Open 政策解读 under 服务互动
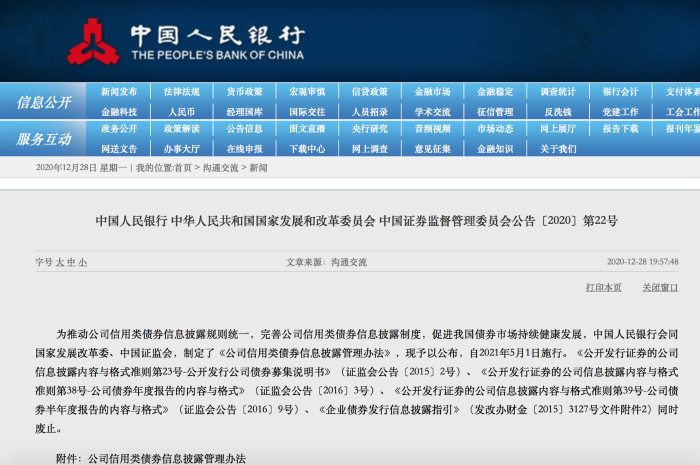Screen dimensions: 700x465 tap(182, 129)
